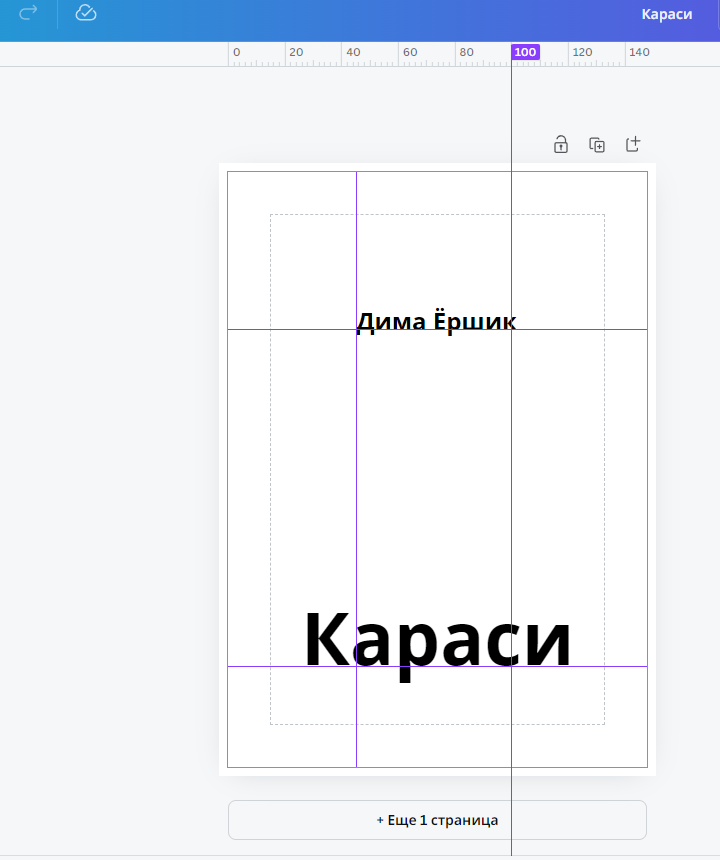720x860 pixels.
Task: Click the 80 mark on the ruler
Action: [467, 52]
